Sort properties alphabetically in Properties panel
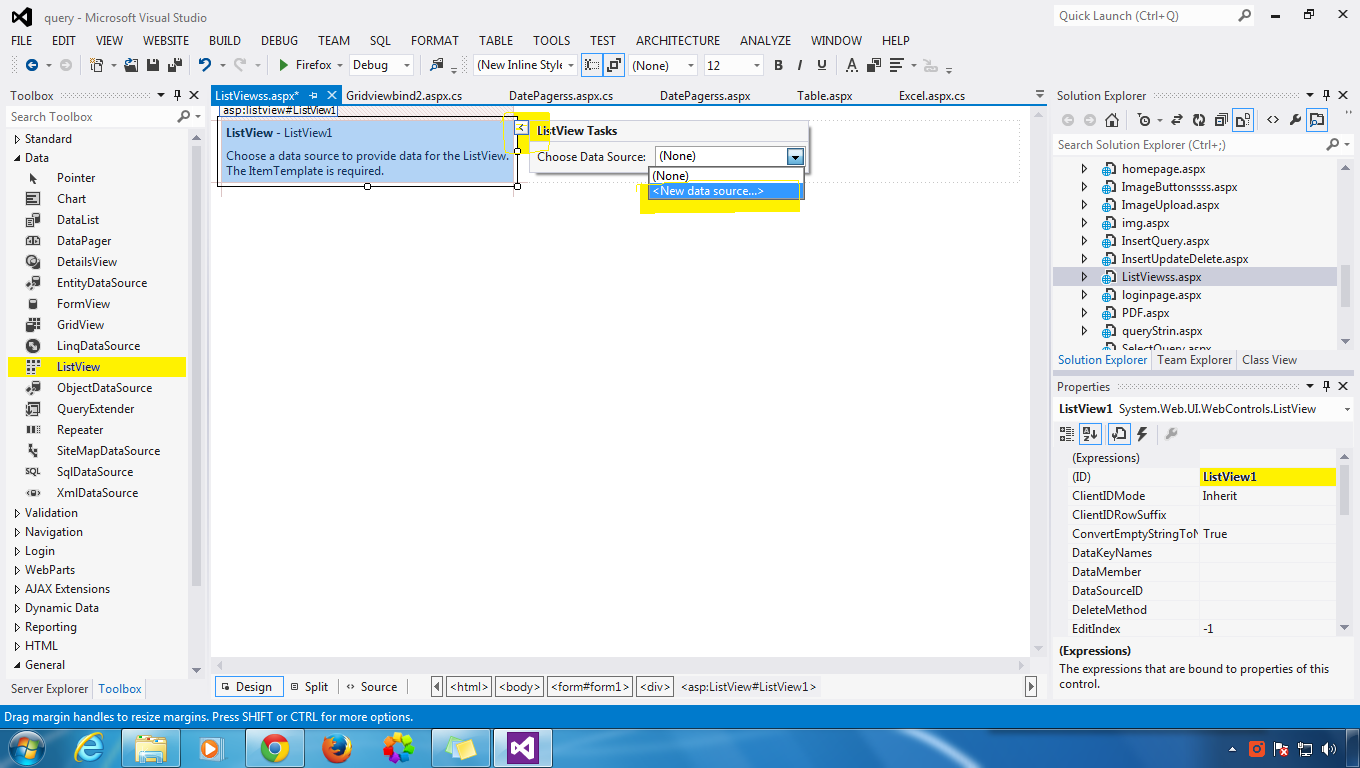1360x768 pixels. pyautogui.click(x=1090, y=433)
